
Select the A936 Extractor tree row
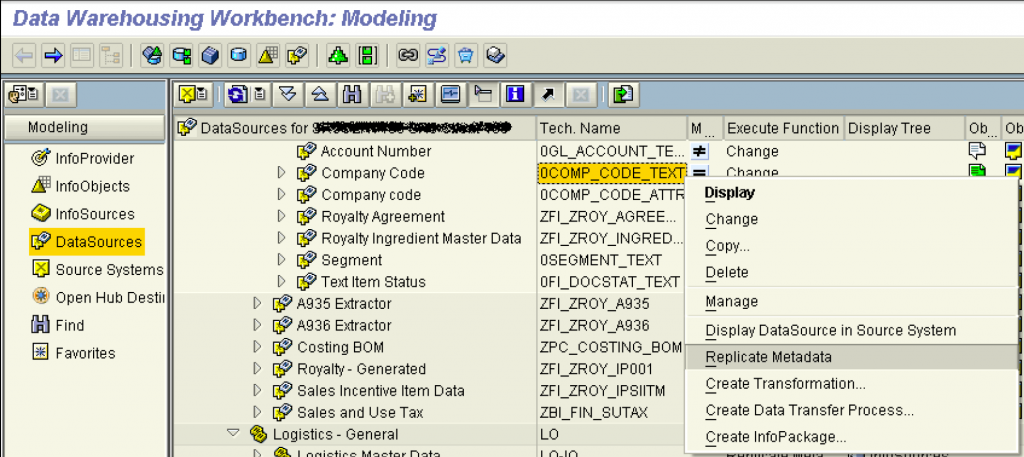point(344,325)
